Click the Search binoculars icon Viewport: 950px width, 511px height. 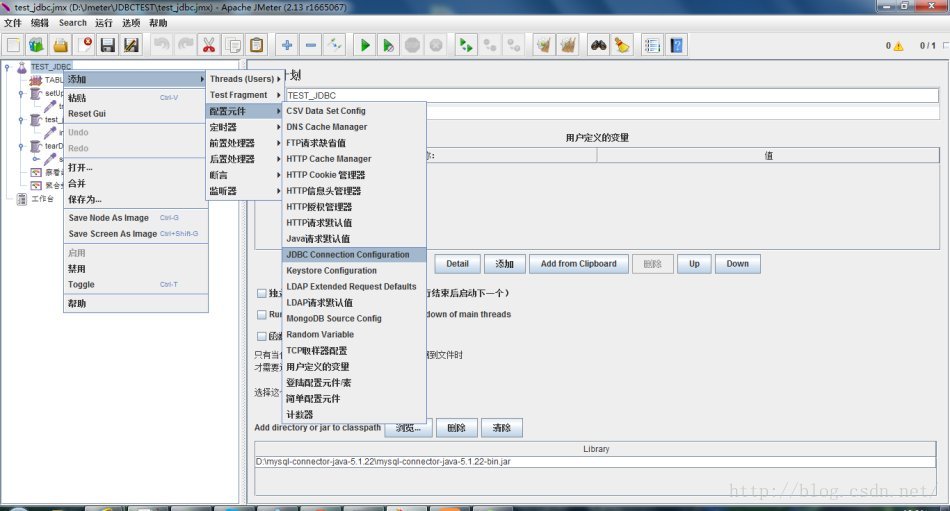coord(599,45)
